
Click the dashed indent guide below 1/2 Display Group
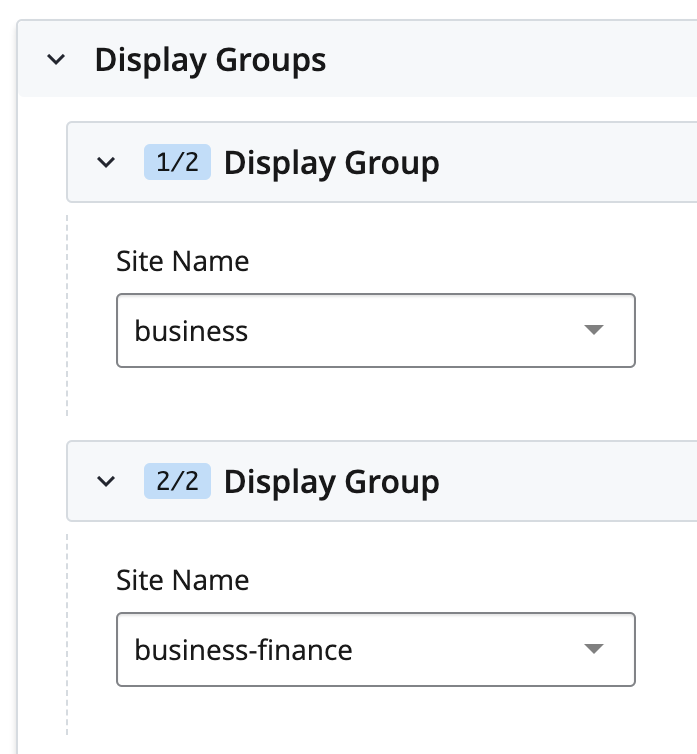click(x=67, y=315)
